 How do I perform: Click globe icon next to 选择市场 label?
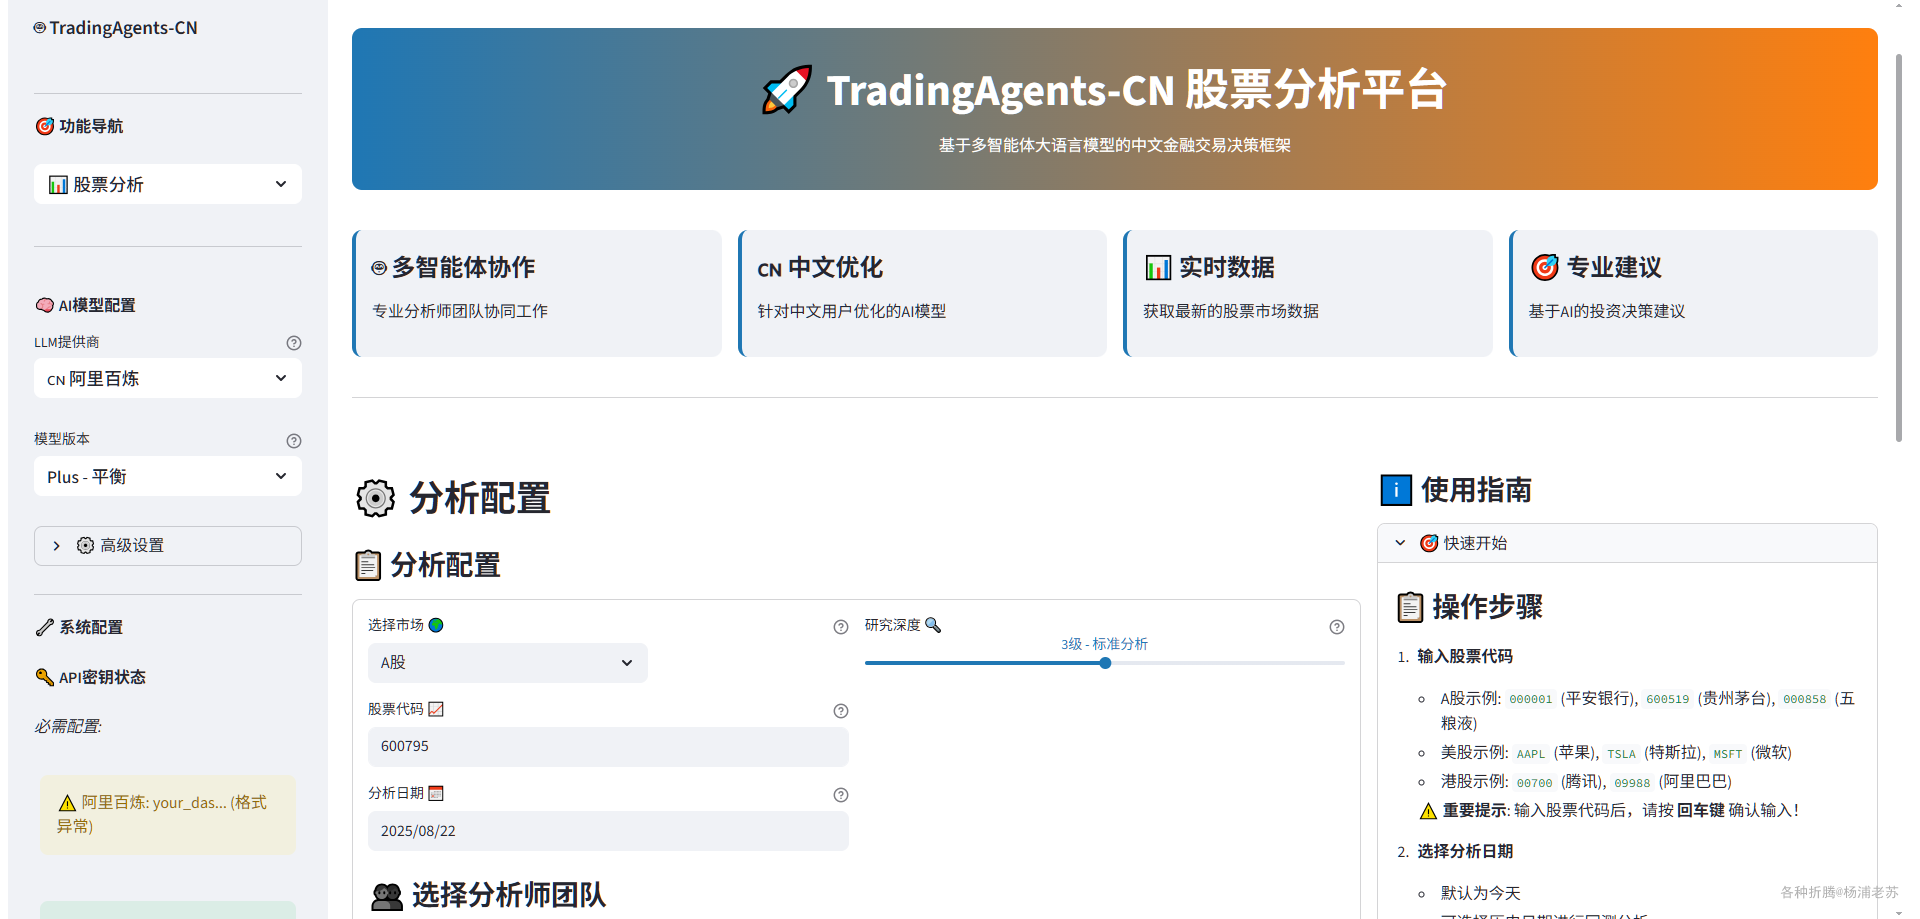click(x=436, y=625)
